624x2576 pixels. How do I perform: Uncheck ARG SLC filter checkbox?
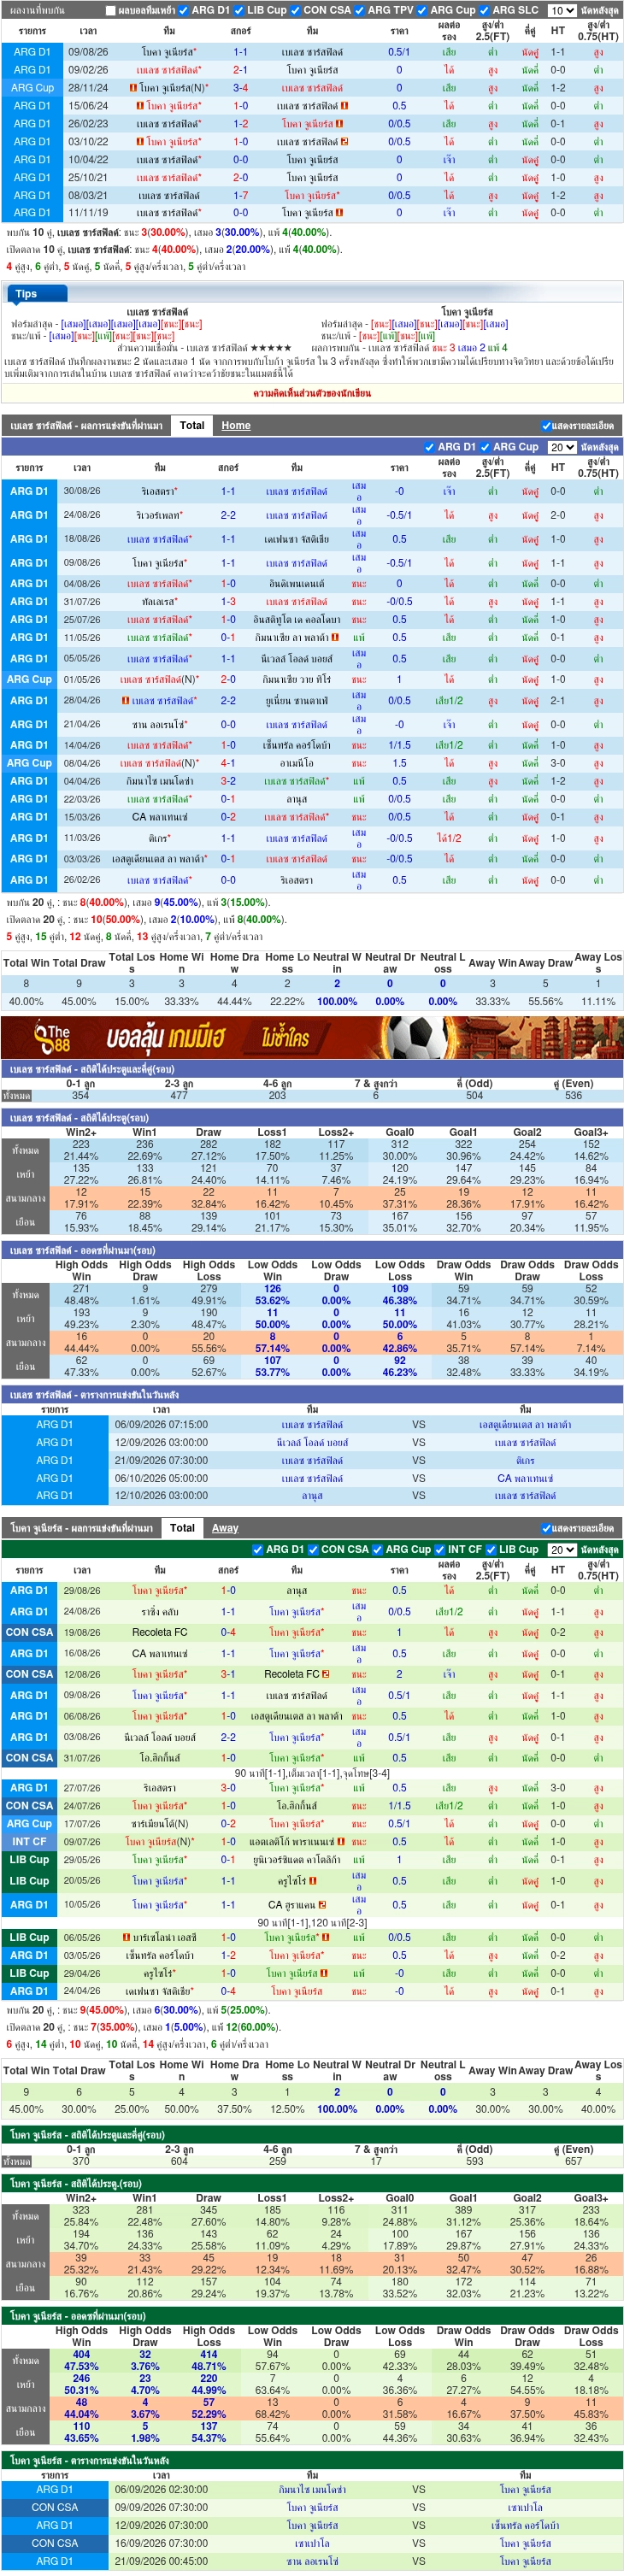484,10
